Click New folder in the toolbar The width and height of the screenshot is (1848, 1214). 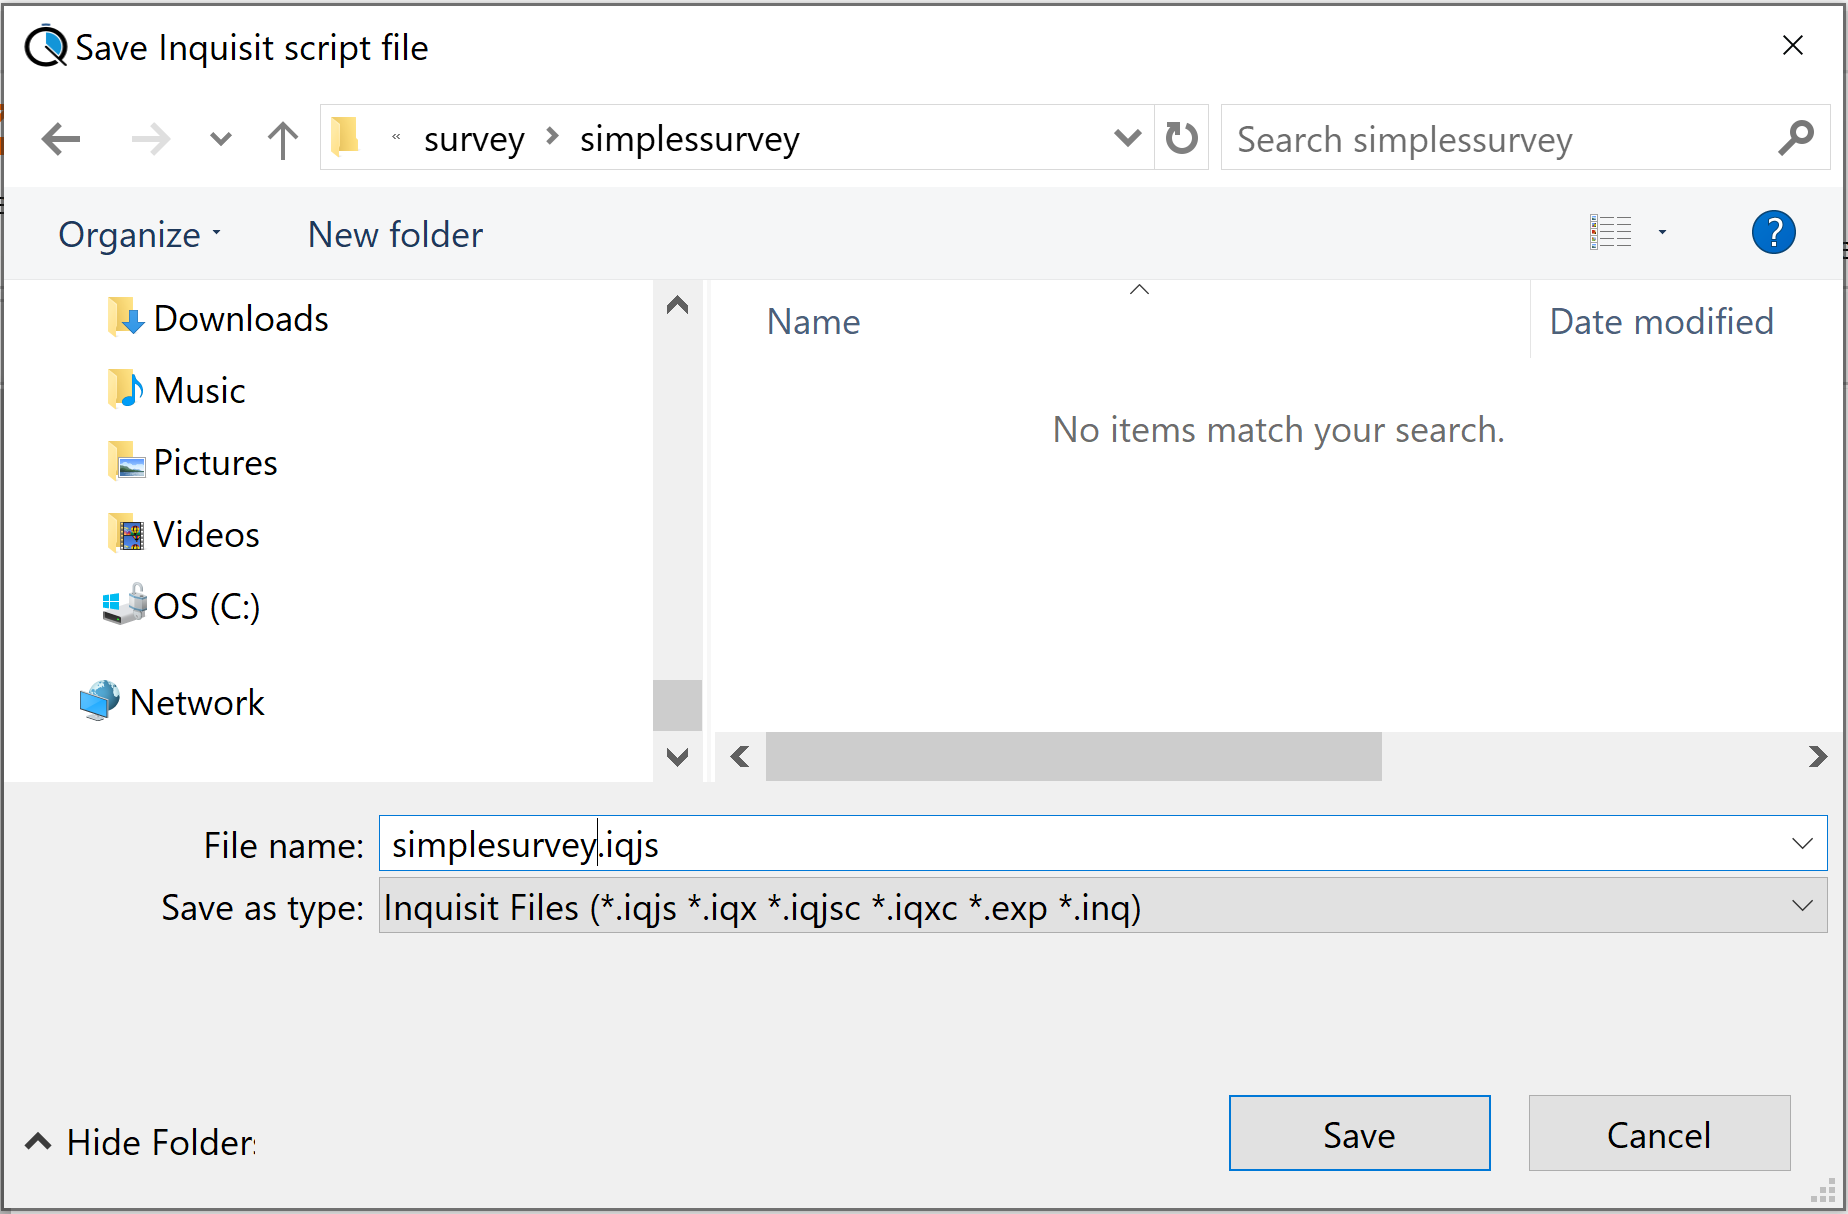pyautogui.click(x=395, y=235)
